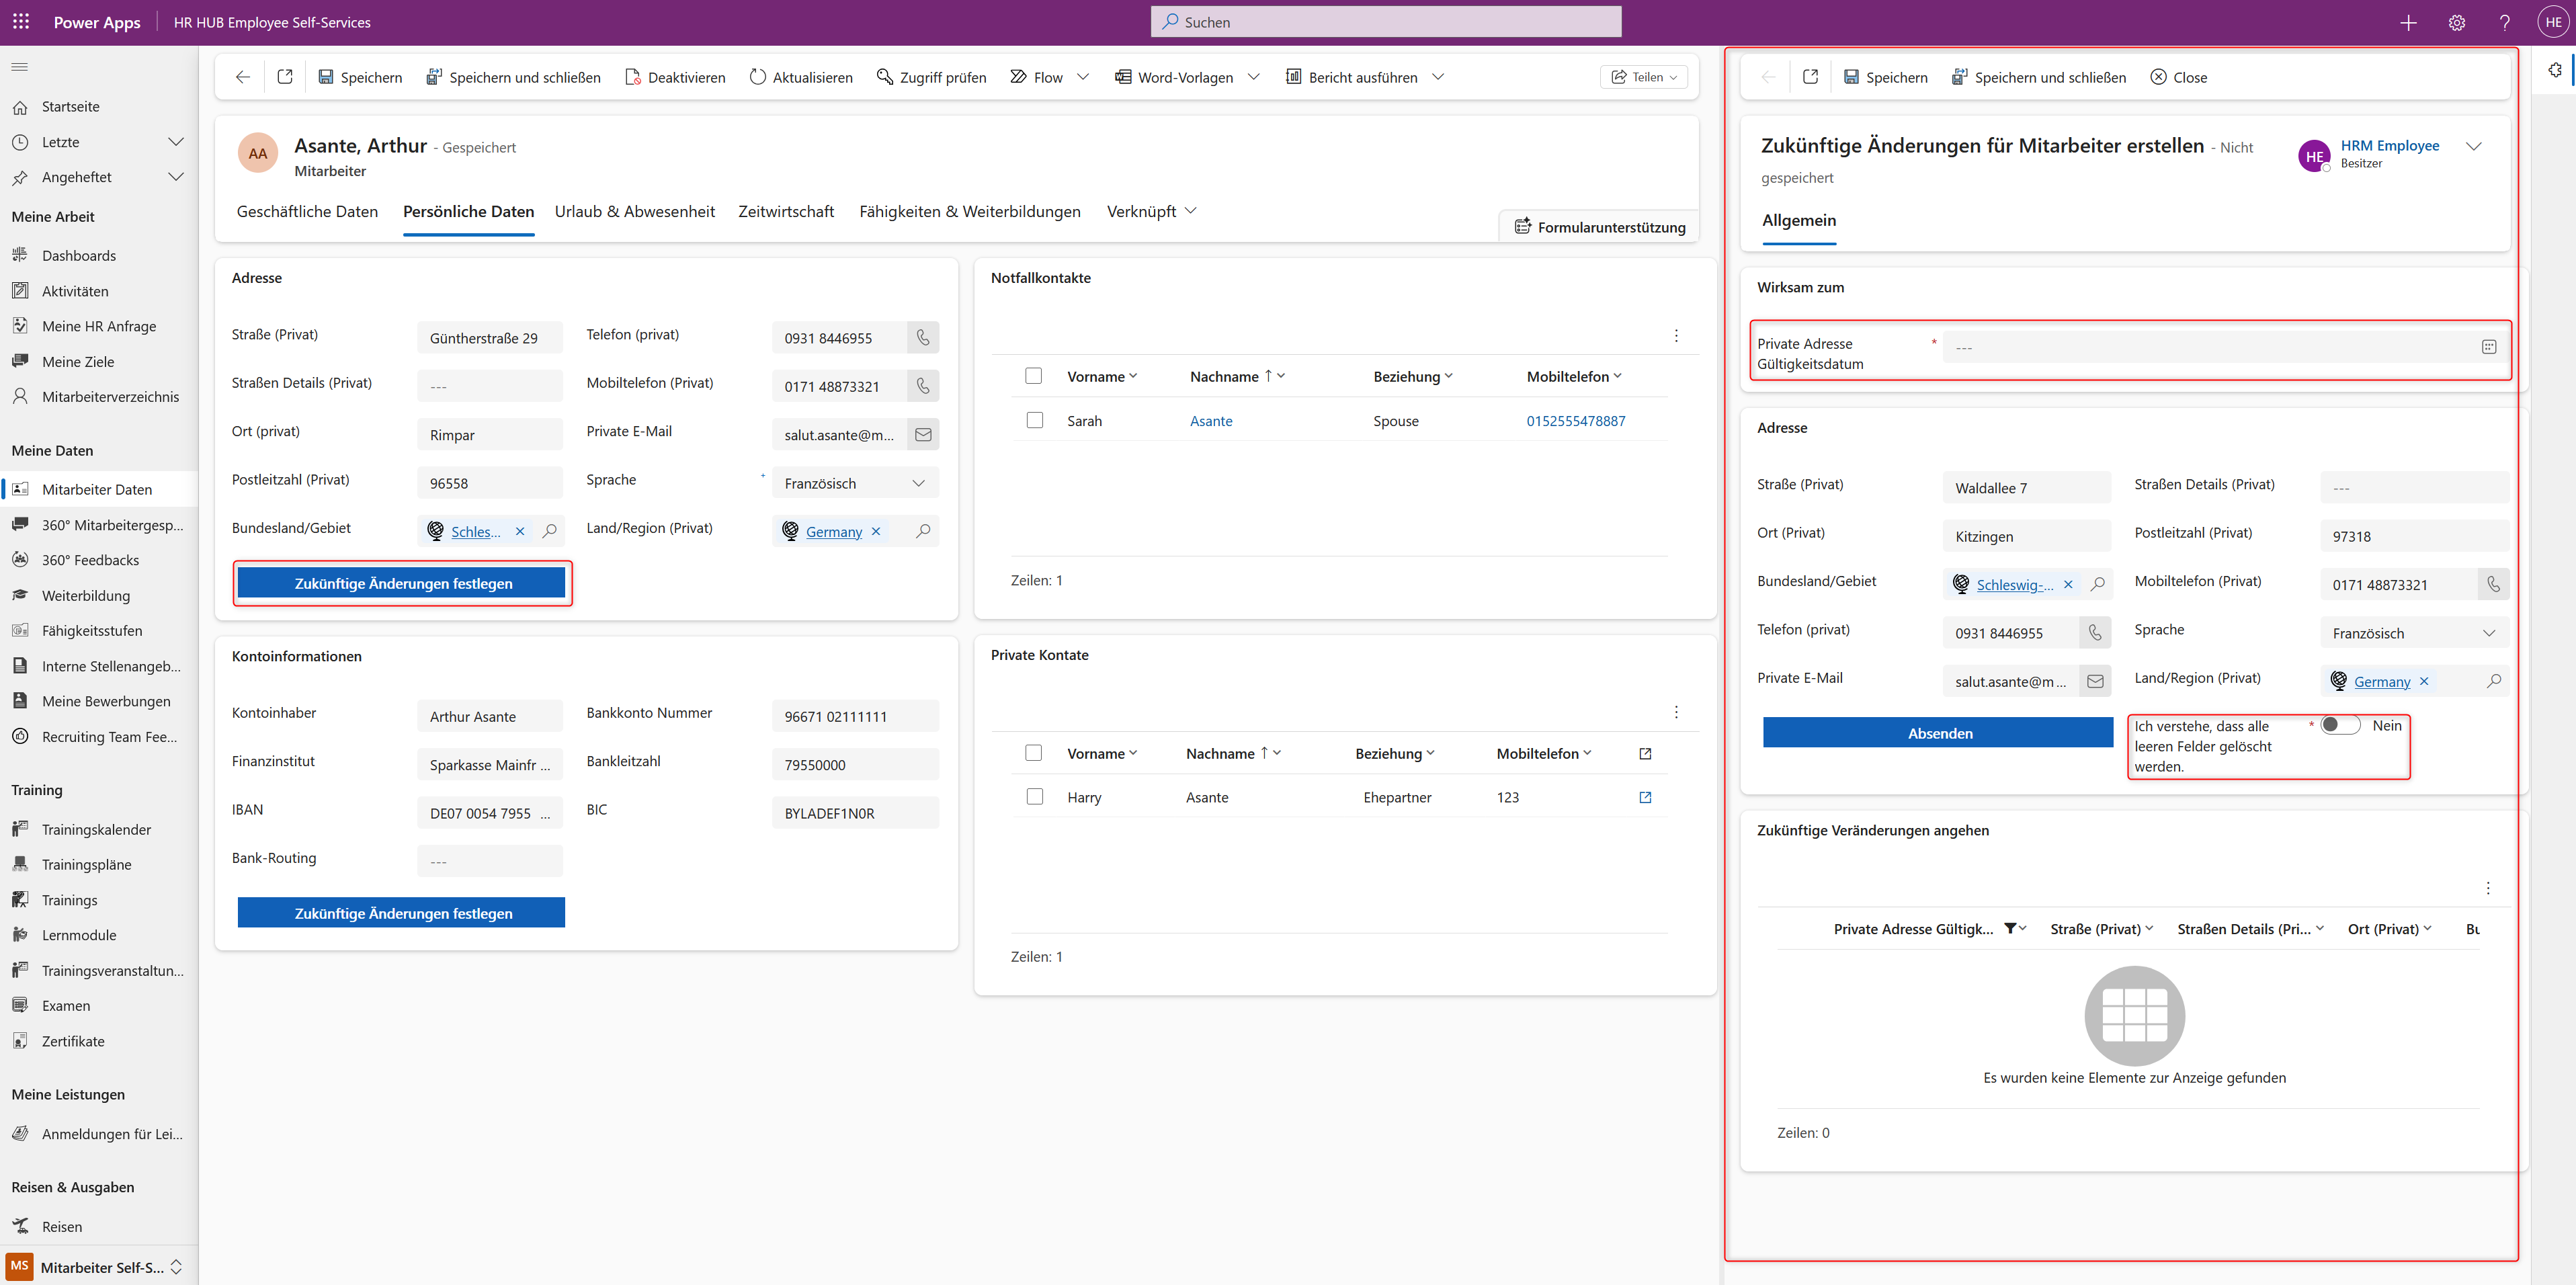Click the mail icon beside Private E-Mail
Screen dimensions: 2576x1285
(x=923, y=435)
